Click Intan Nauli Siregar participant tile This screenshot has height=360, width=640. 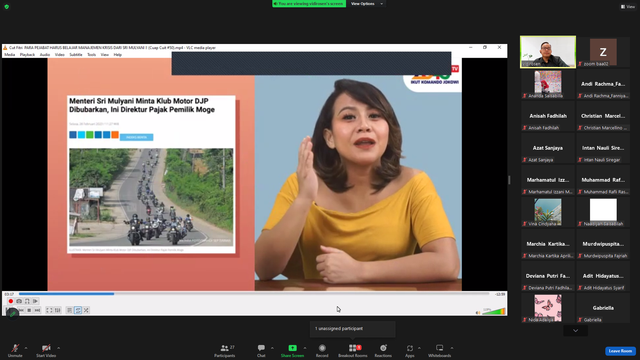[603, 148]
